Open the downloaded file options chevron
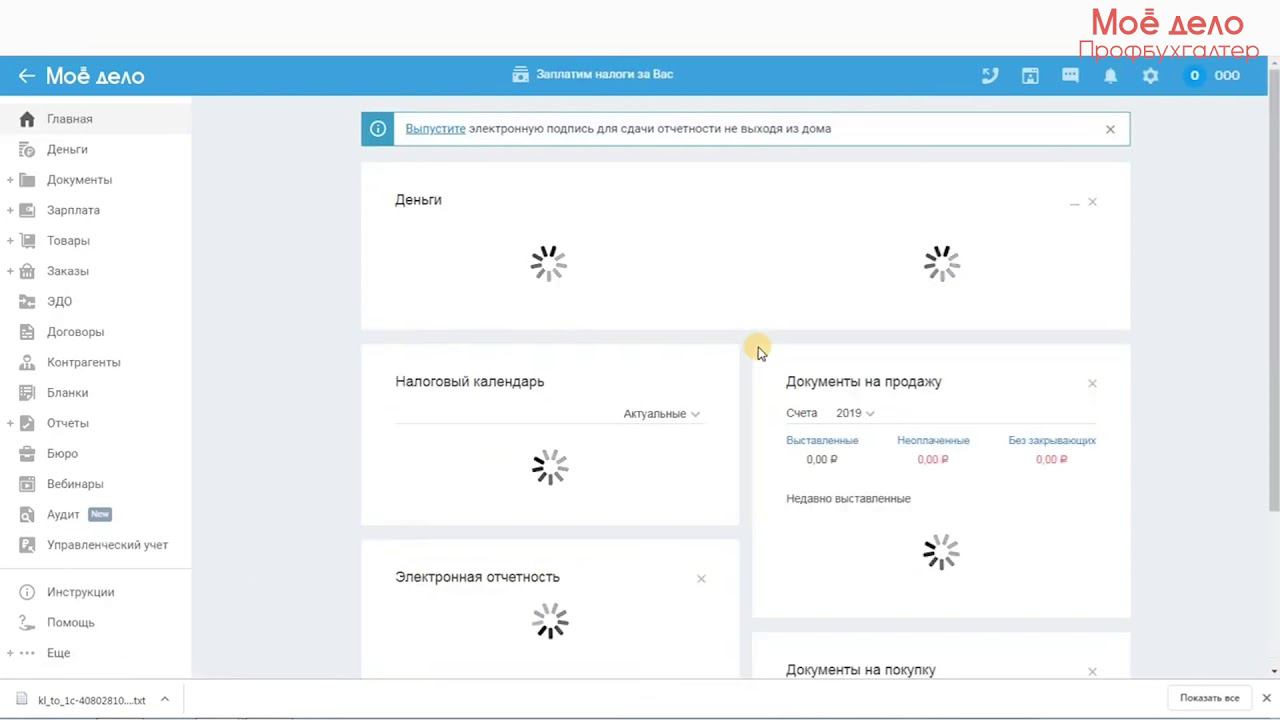 coord(165,700)
